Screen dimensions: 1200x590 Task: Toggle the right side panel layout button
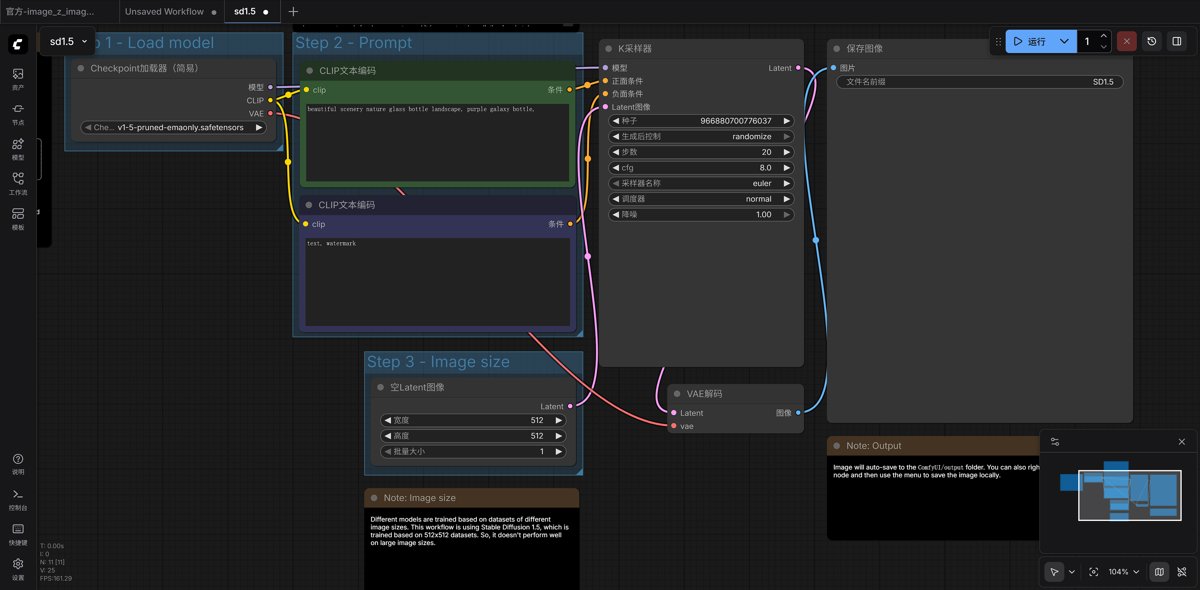tap(1177, 42)
